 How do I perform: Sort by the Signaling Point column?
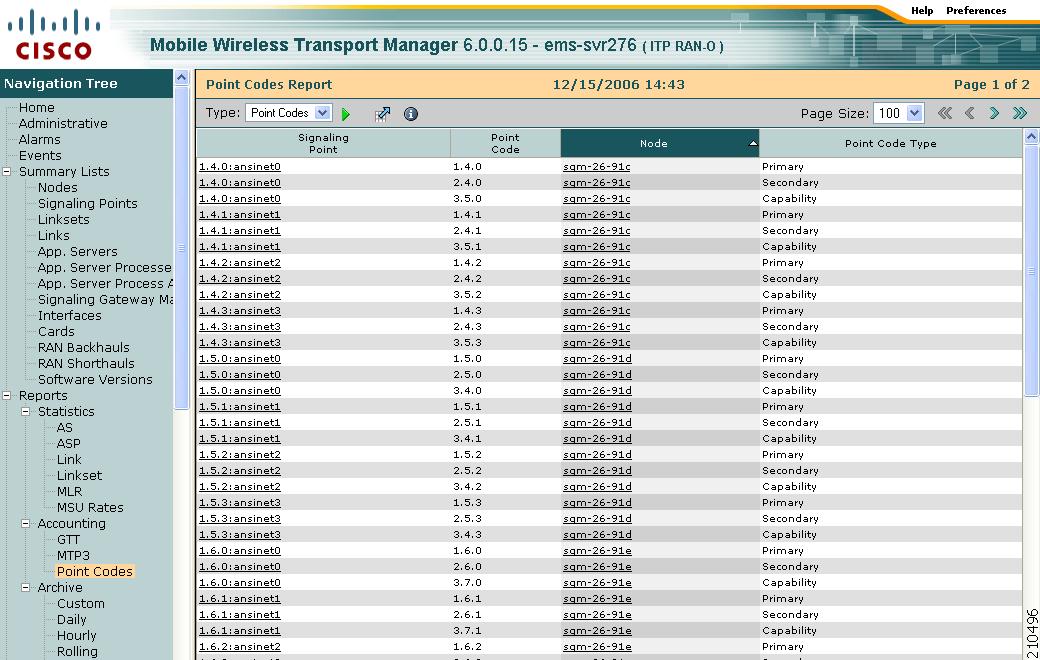tap(323, 143)
